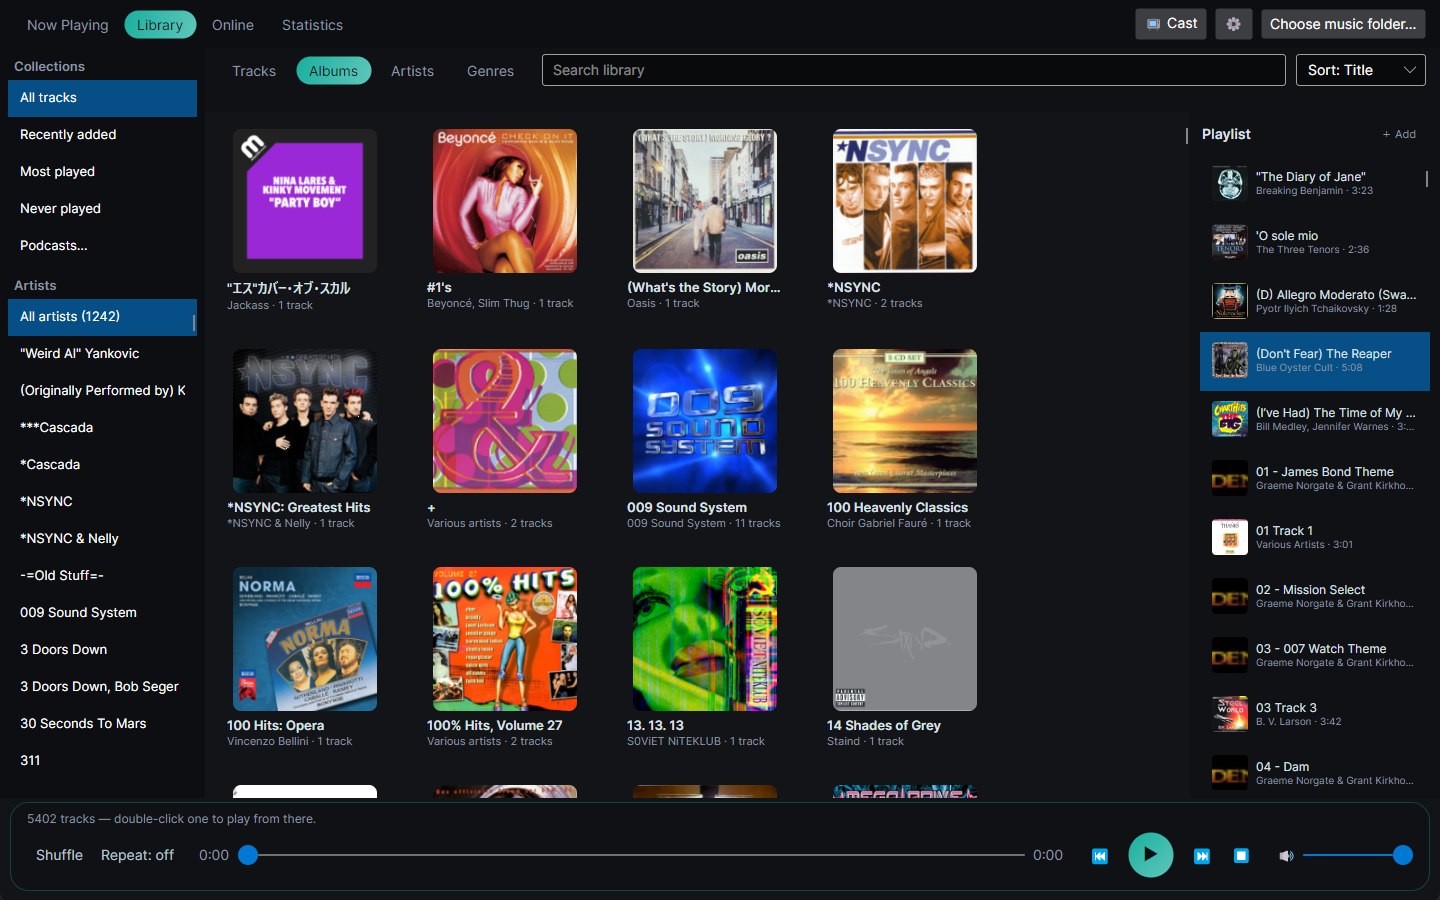Open Beyoncé #1's album cover
1440x900 pixels.
click(x=505, y=201)
